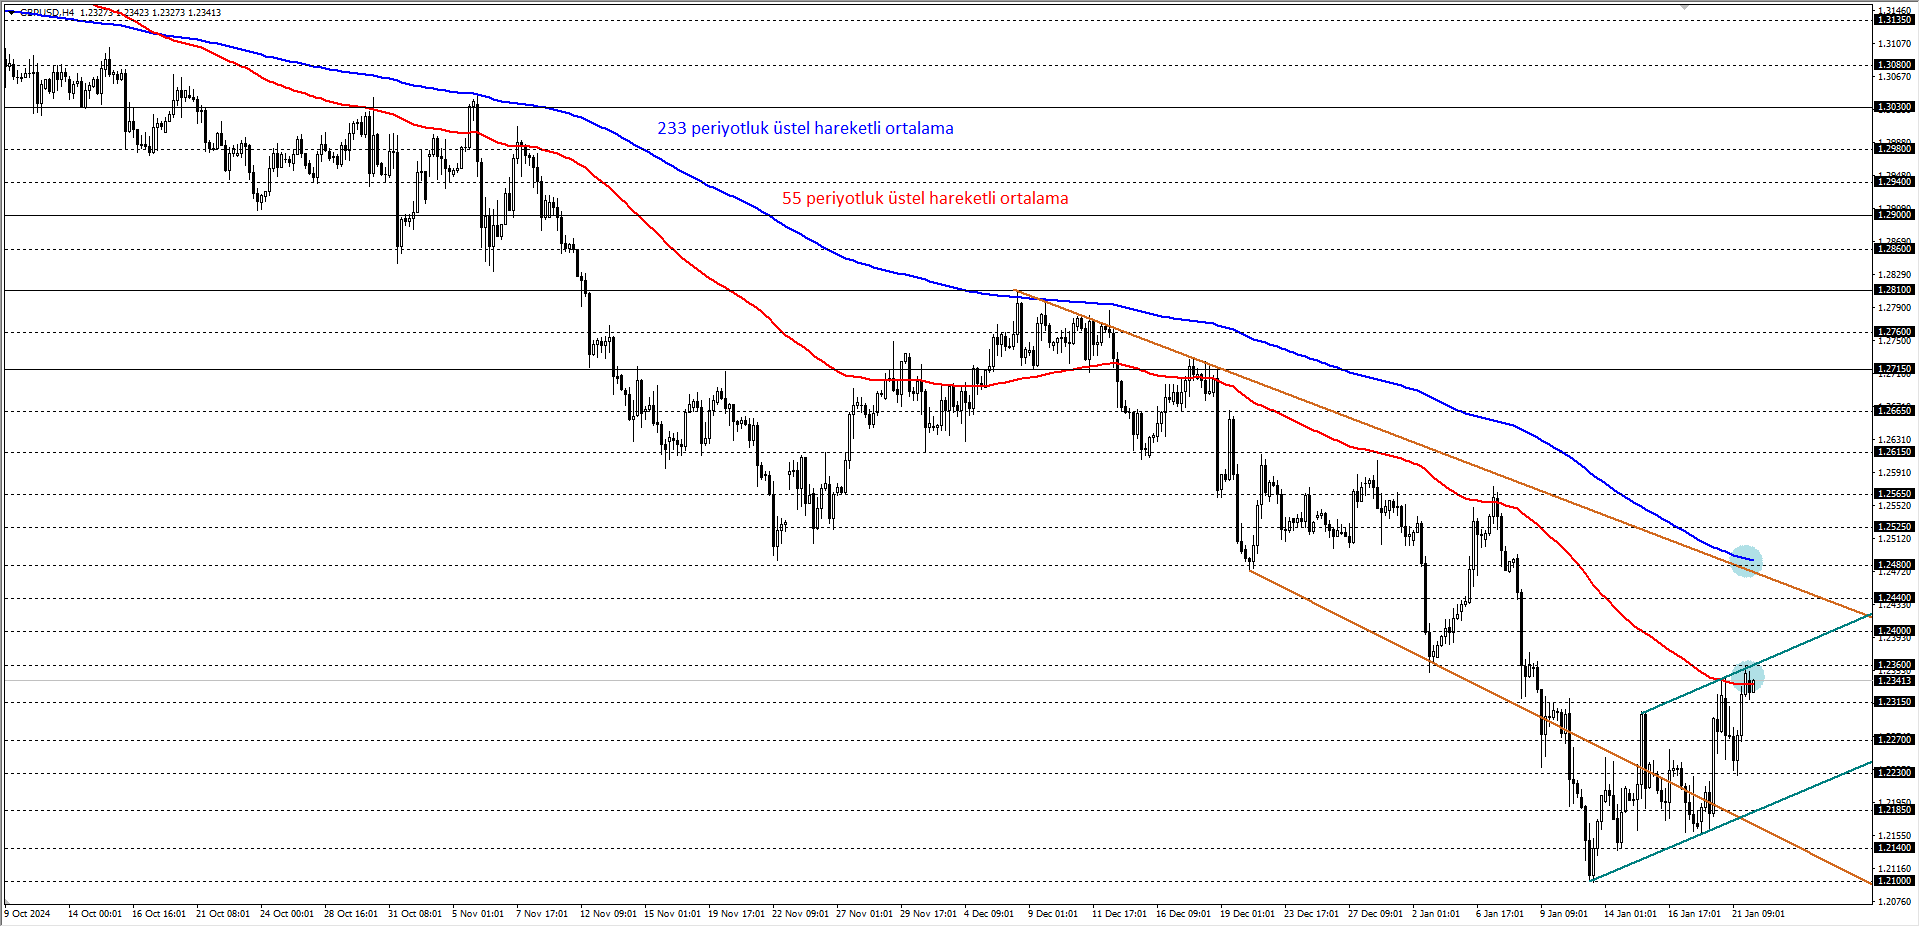Click the highlight circle on the blue moving average
The width and height of the screenshot is (1920, 927).
(1746, 561)
